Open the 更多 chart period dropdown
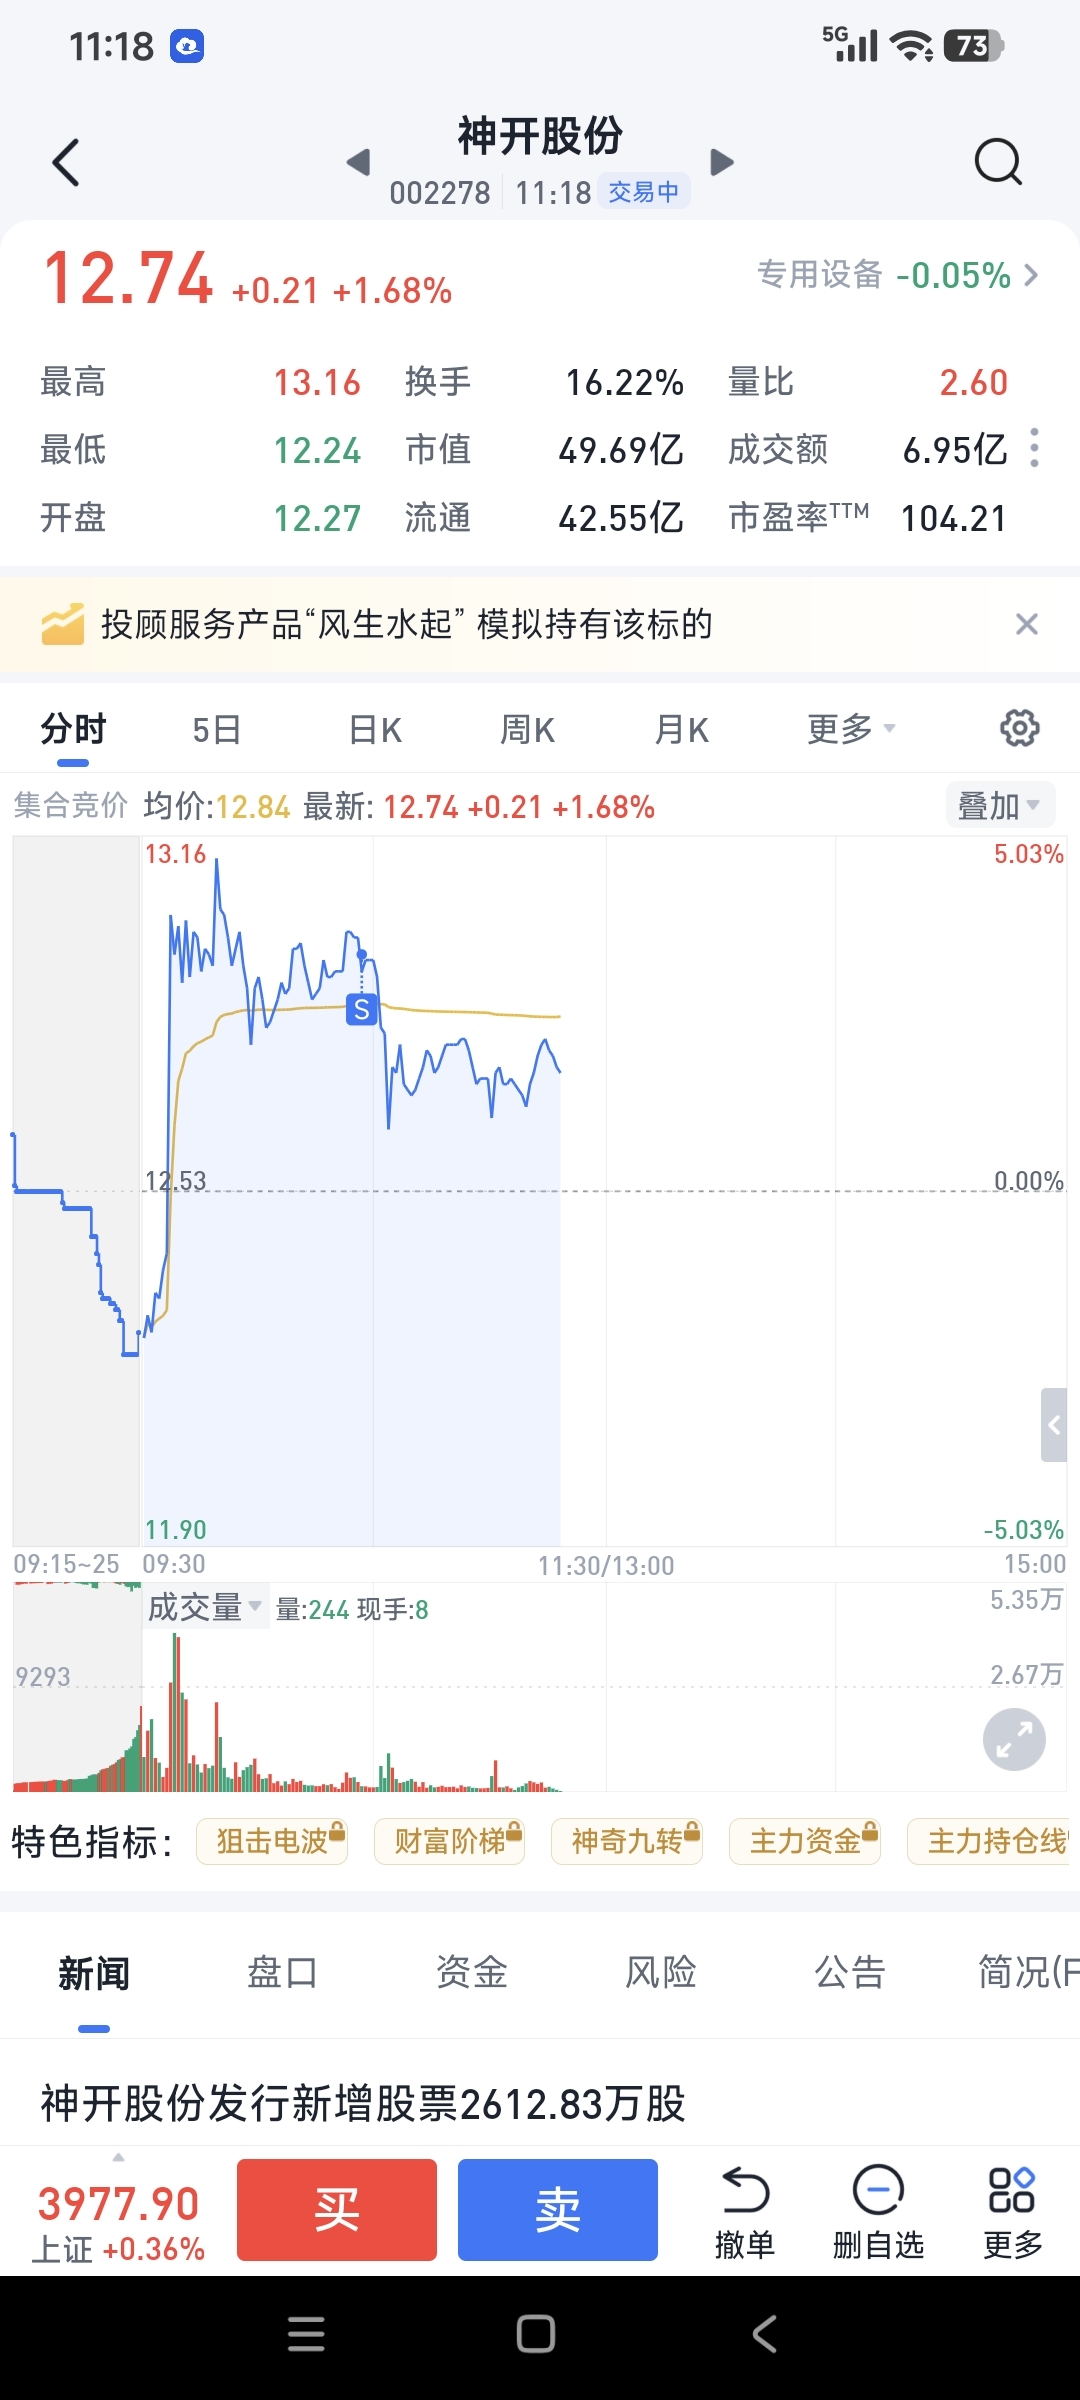This screenshot has height=2400, width=1080. (x=850, y=730)
